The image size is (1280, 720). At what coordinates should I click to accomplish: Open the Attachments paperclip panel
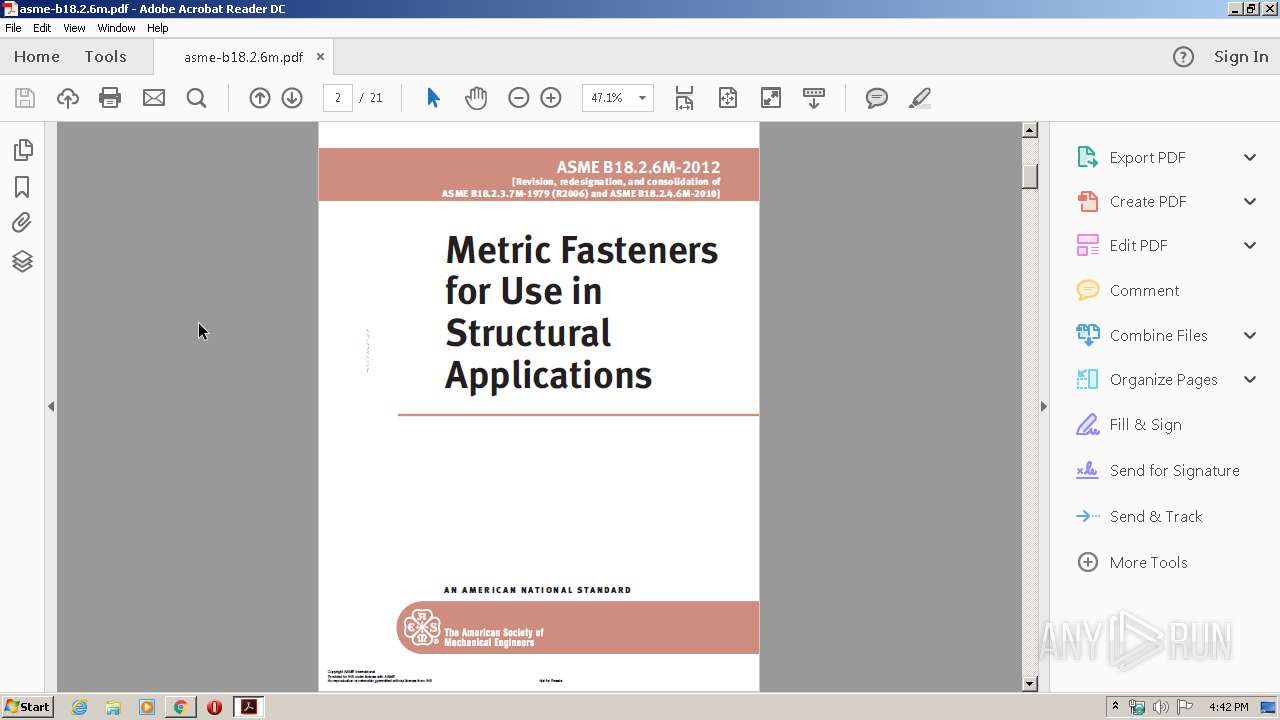(22, 223)
